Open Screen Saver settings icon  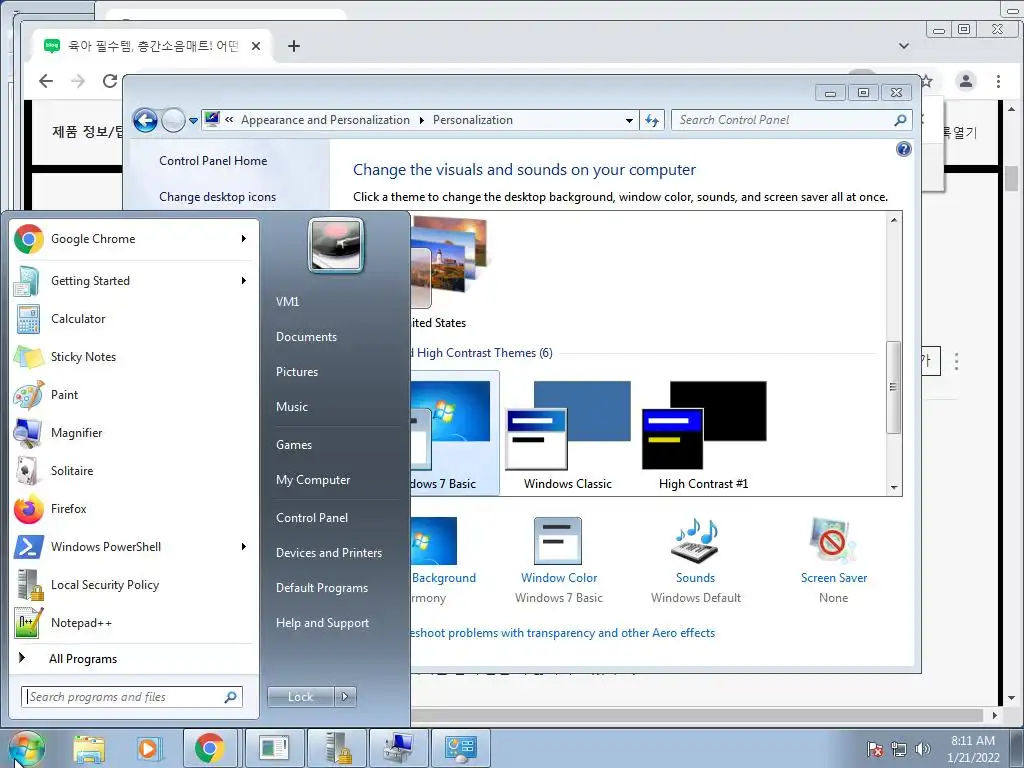point(833,541)
